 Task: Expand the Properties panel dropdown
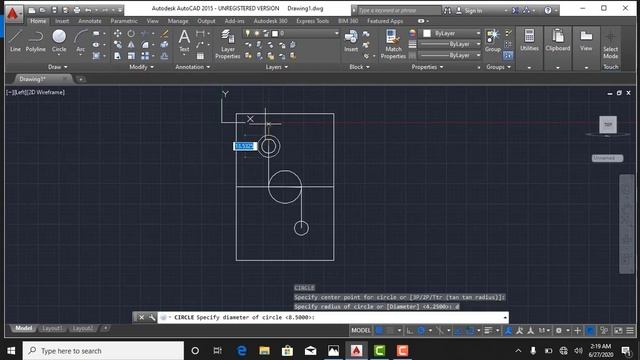coord(427,67)
